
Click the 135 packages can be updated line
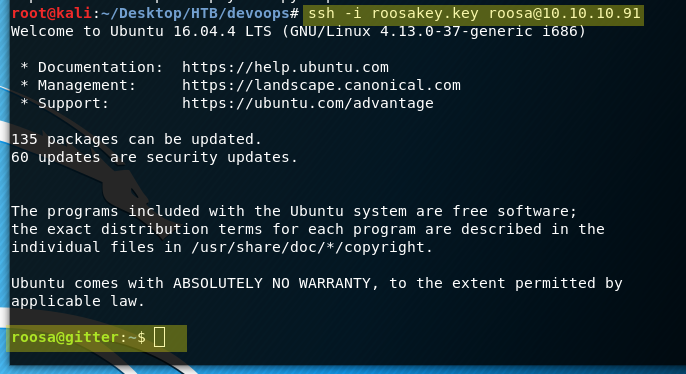point(136,140)
